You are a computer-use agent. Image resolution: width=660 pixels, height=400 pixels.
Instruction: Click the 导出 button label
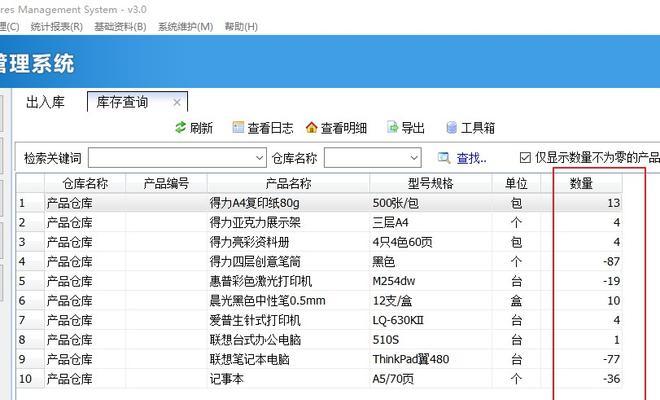(413, 128)
